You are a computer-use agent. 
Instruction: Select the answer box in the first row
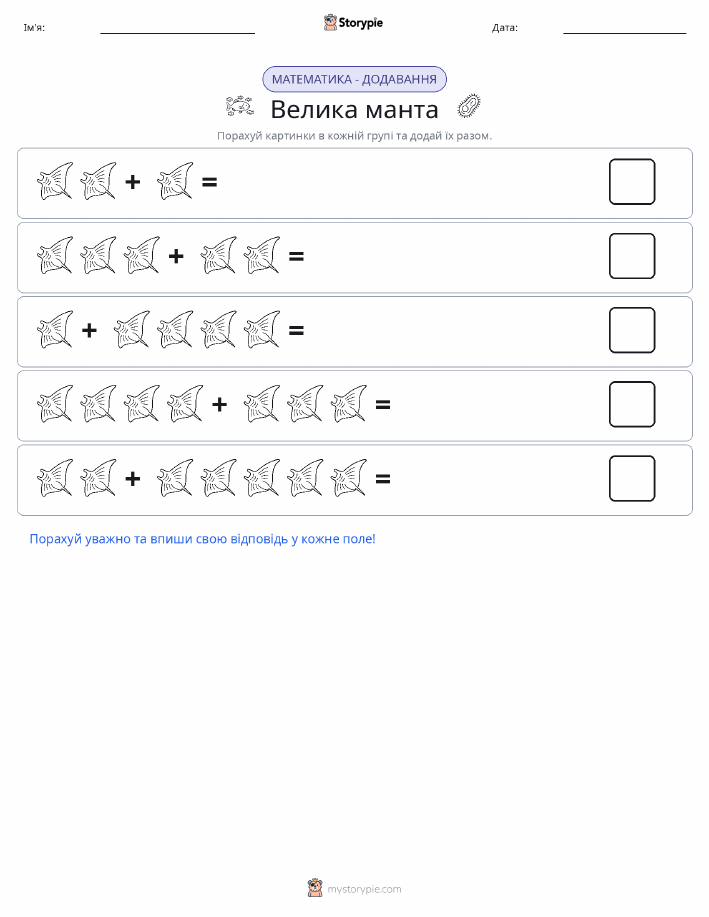pyautogui.click(x=632, y=181)
